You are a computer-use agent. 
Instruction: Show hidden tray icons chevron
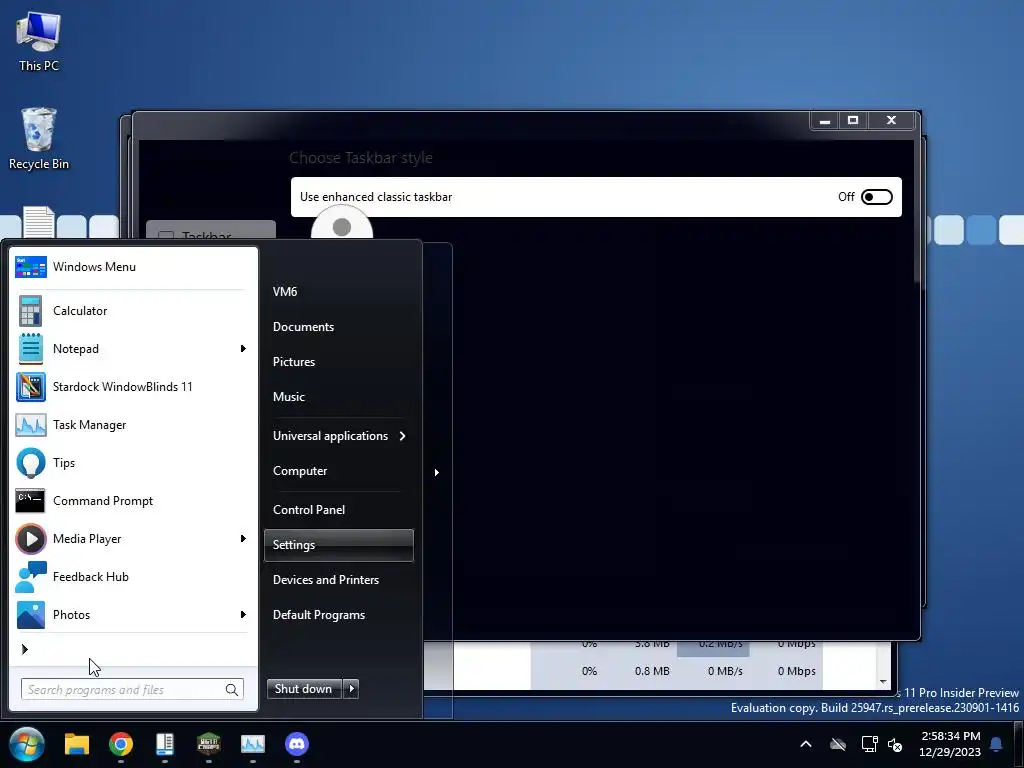click(806, 744)
